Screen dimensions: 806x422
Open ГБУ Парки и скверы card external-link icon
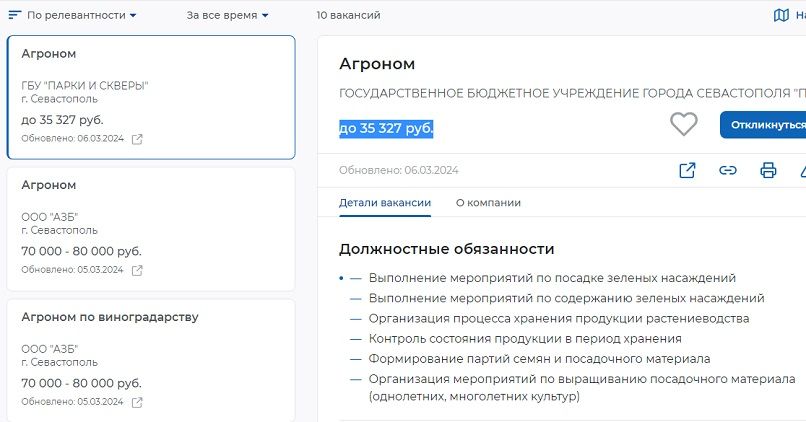(137, 139)
